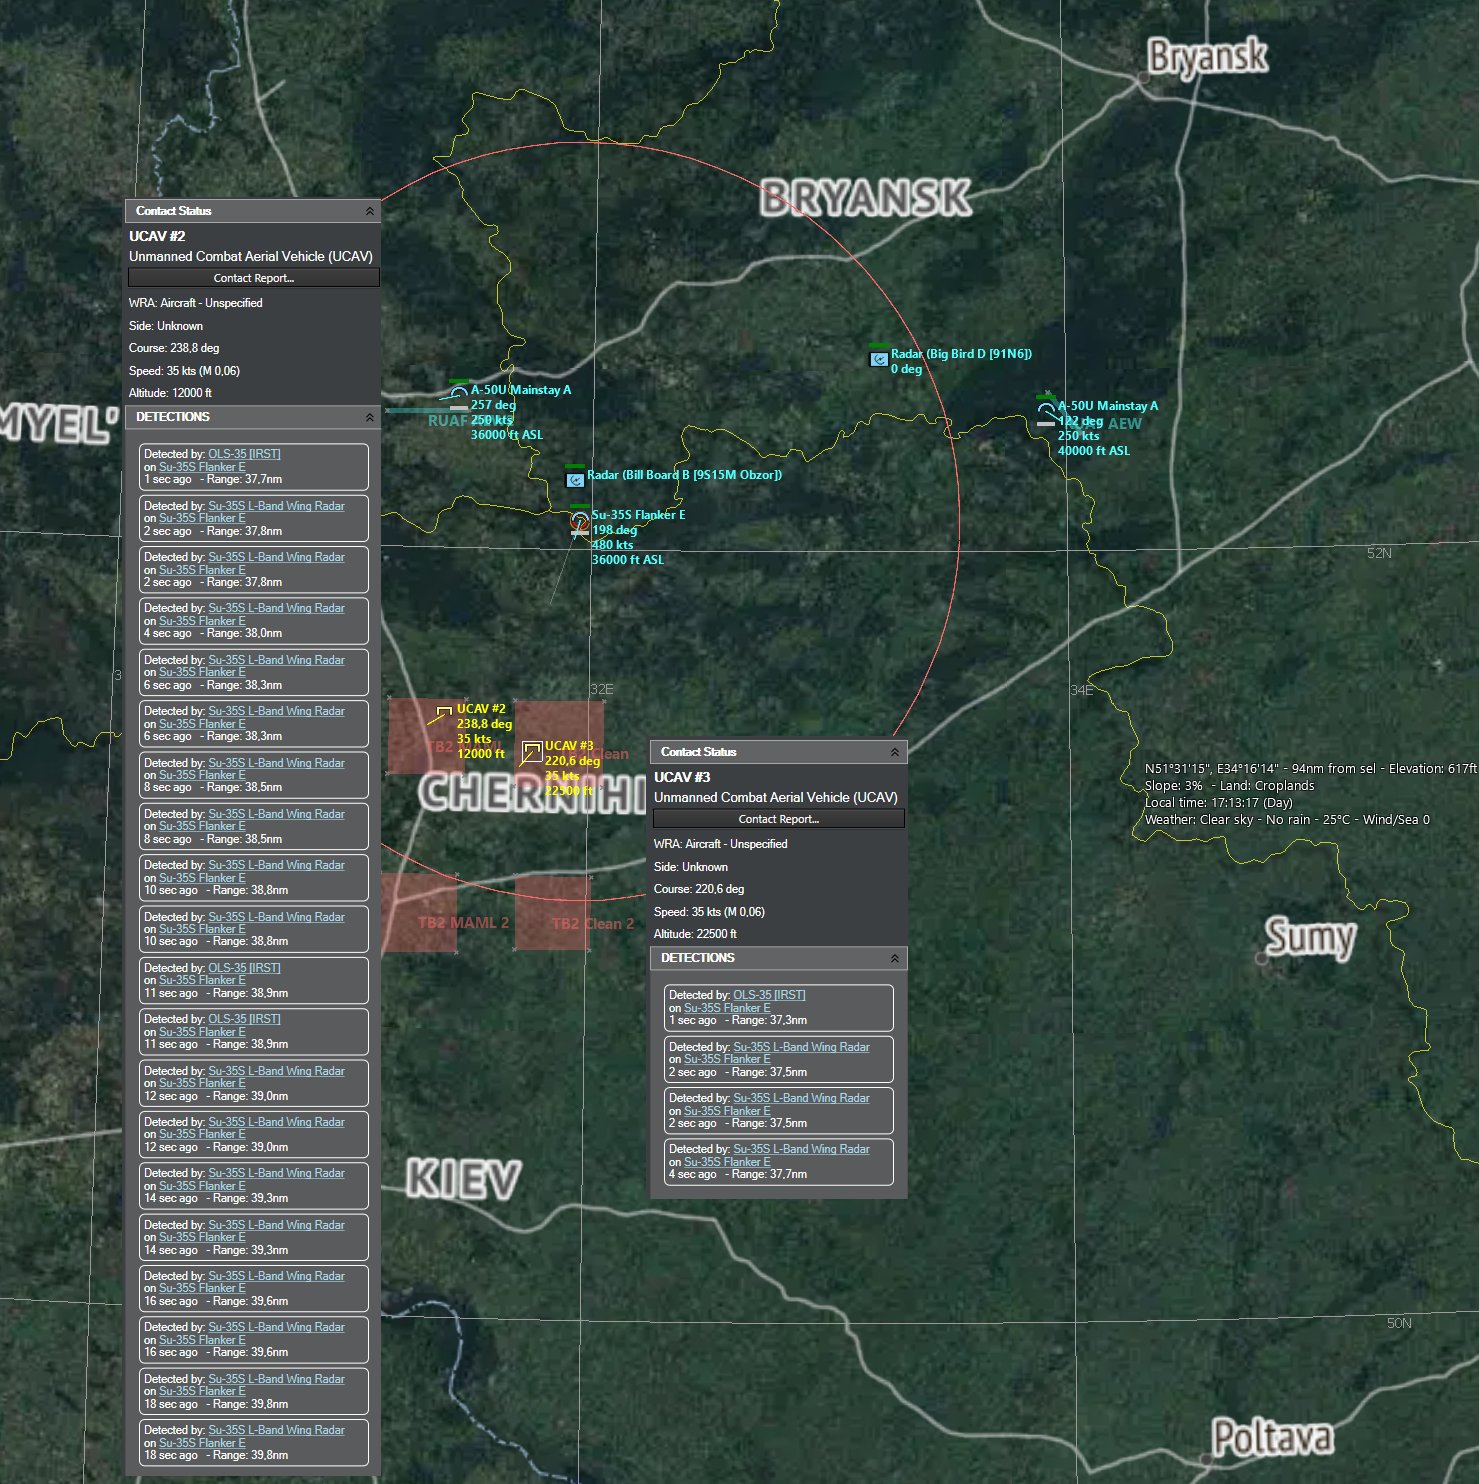Click 'Altitude: 12000 ft' in UCAV #2 panel

click(x=170, y=393)
